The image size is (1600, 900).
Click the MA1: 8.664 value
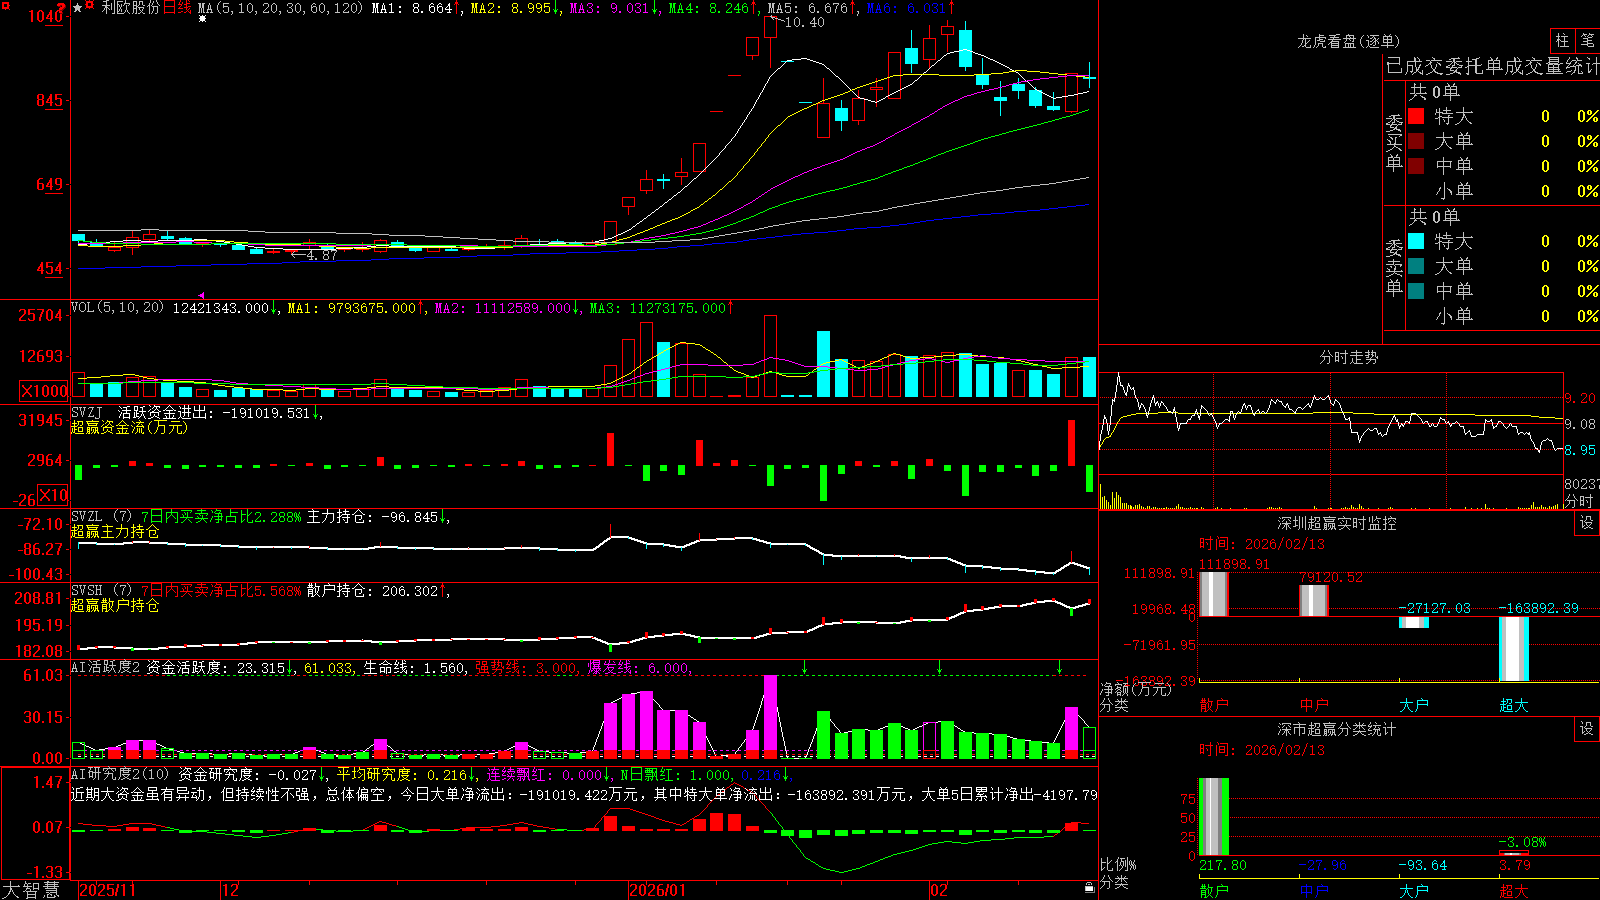click(412, 8)
